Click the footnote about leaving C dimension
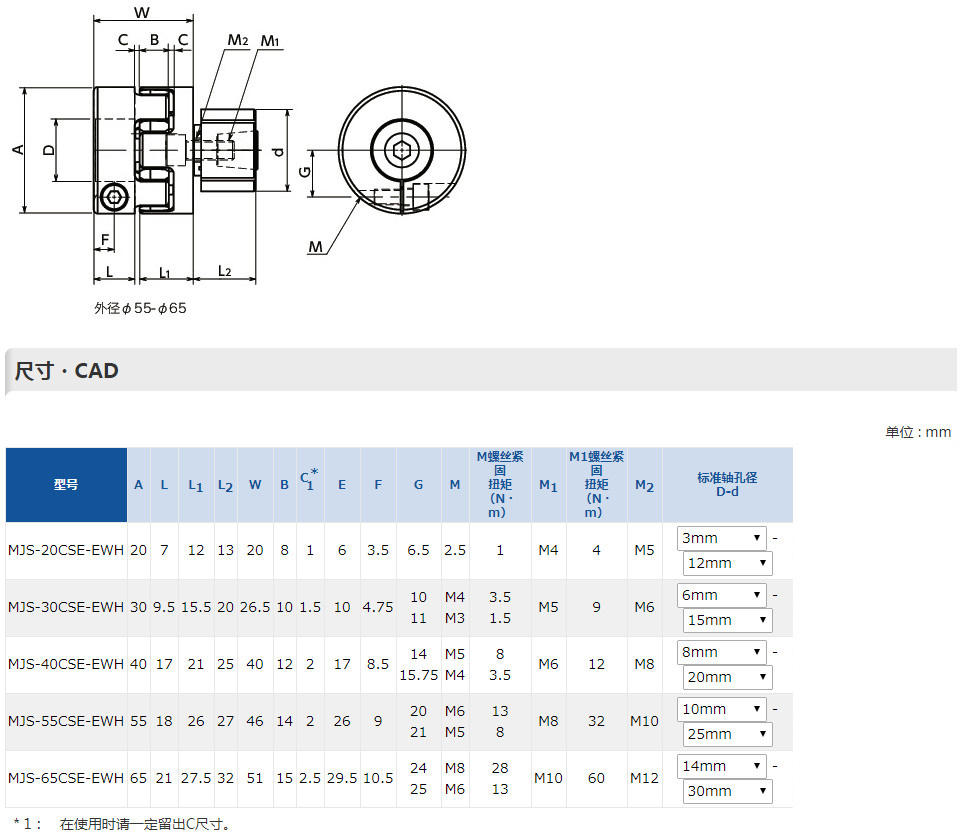Viewport: 964px width, 837px height. tap(122, 824)
